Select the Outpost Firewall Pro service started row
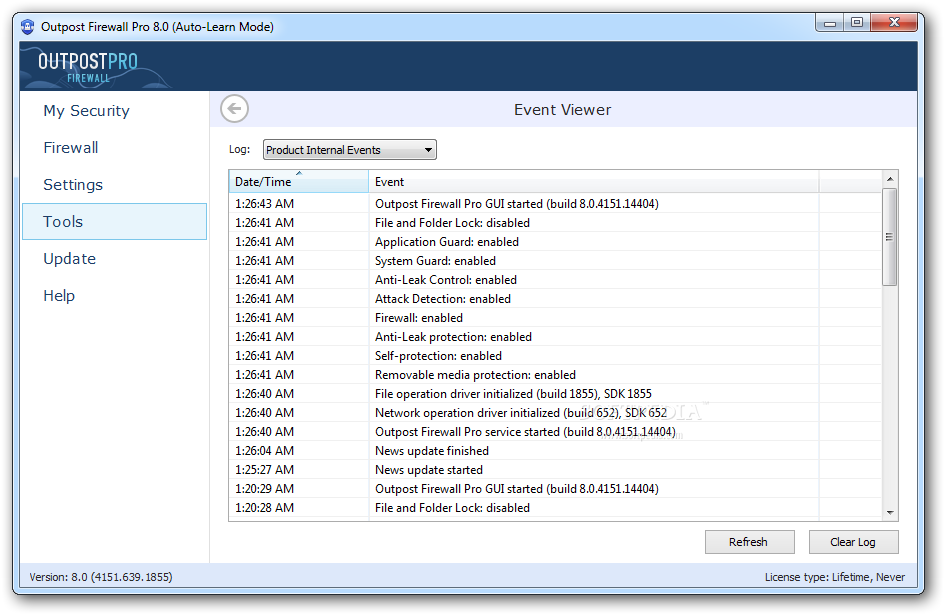The height and width of the screenshot is (615, 945). click(x=554, y=432)
